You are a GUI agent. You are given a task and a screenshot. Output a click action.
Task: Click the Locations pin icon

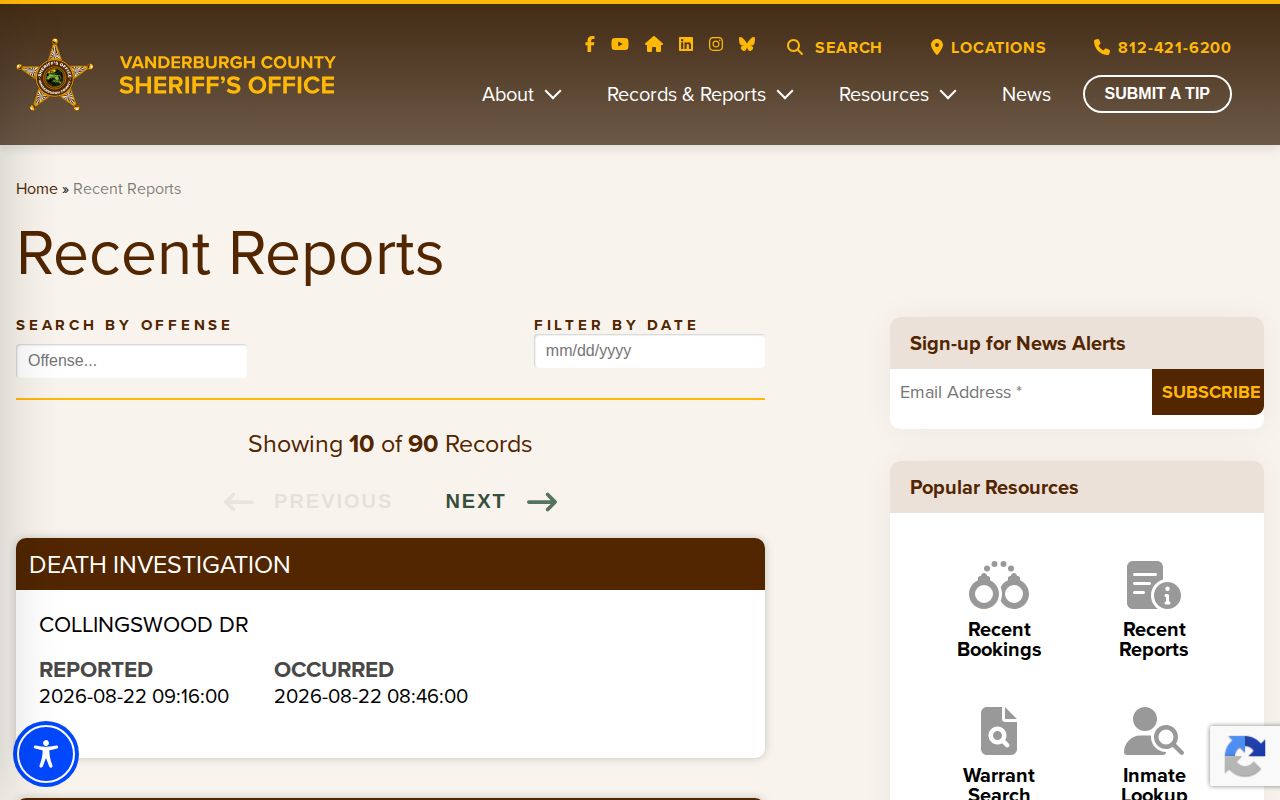(937, 47)
